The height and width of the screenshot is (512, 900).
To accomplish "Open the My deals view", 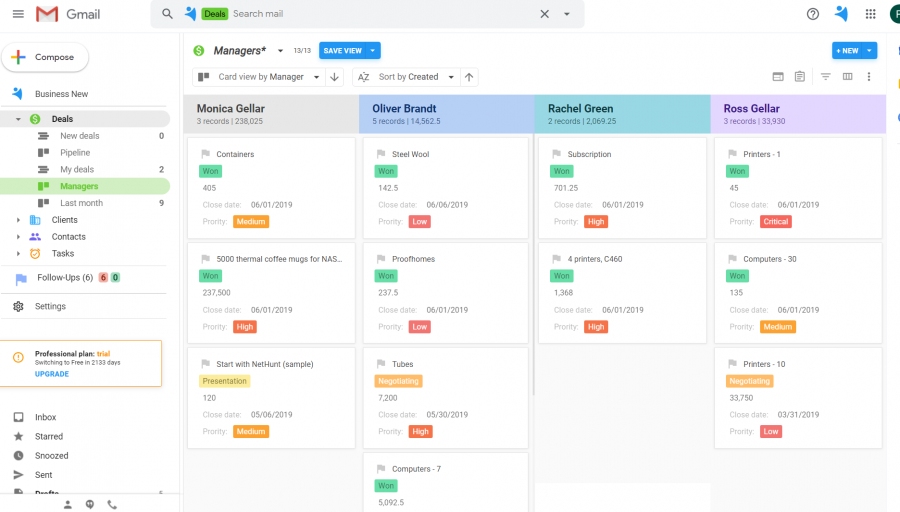I will 77,169.
